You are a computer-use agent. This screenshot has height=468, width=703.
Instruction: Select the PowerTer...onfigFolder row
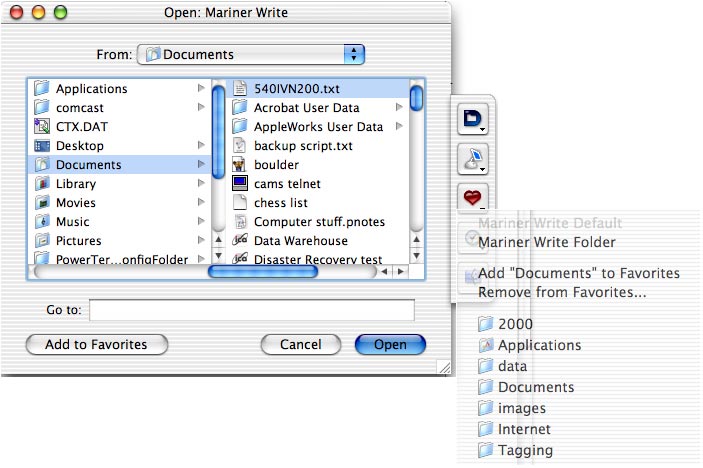[x=119, y=259]
